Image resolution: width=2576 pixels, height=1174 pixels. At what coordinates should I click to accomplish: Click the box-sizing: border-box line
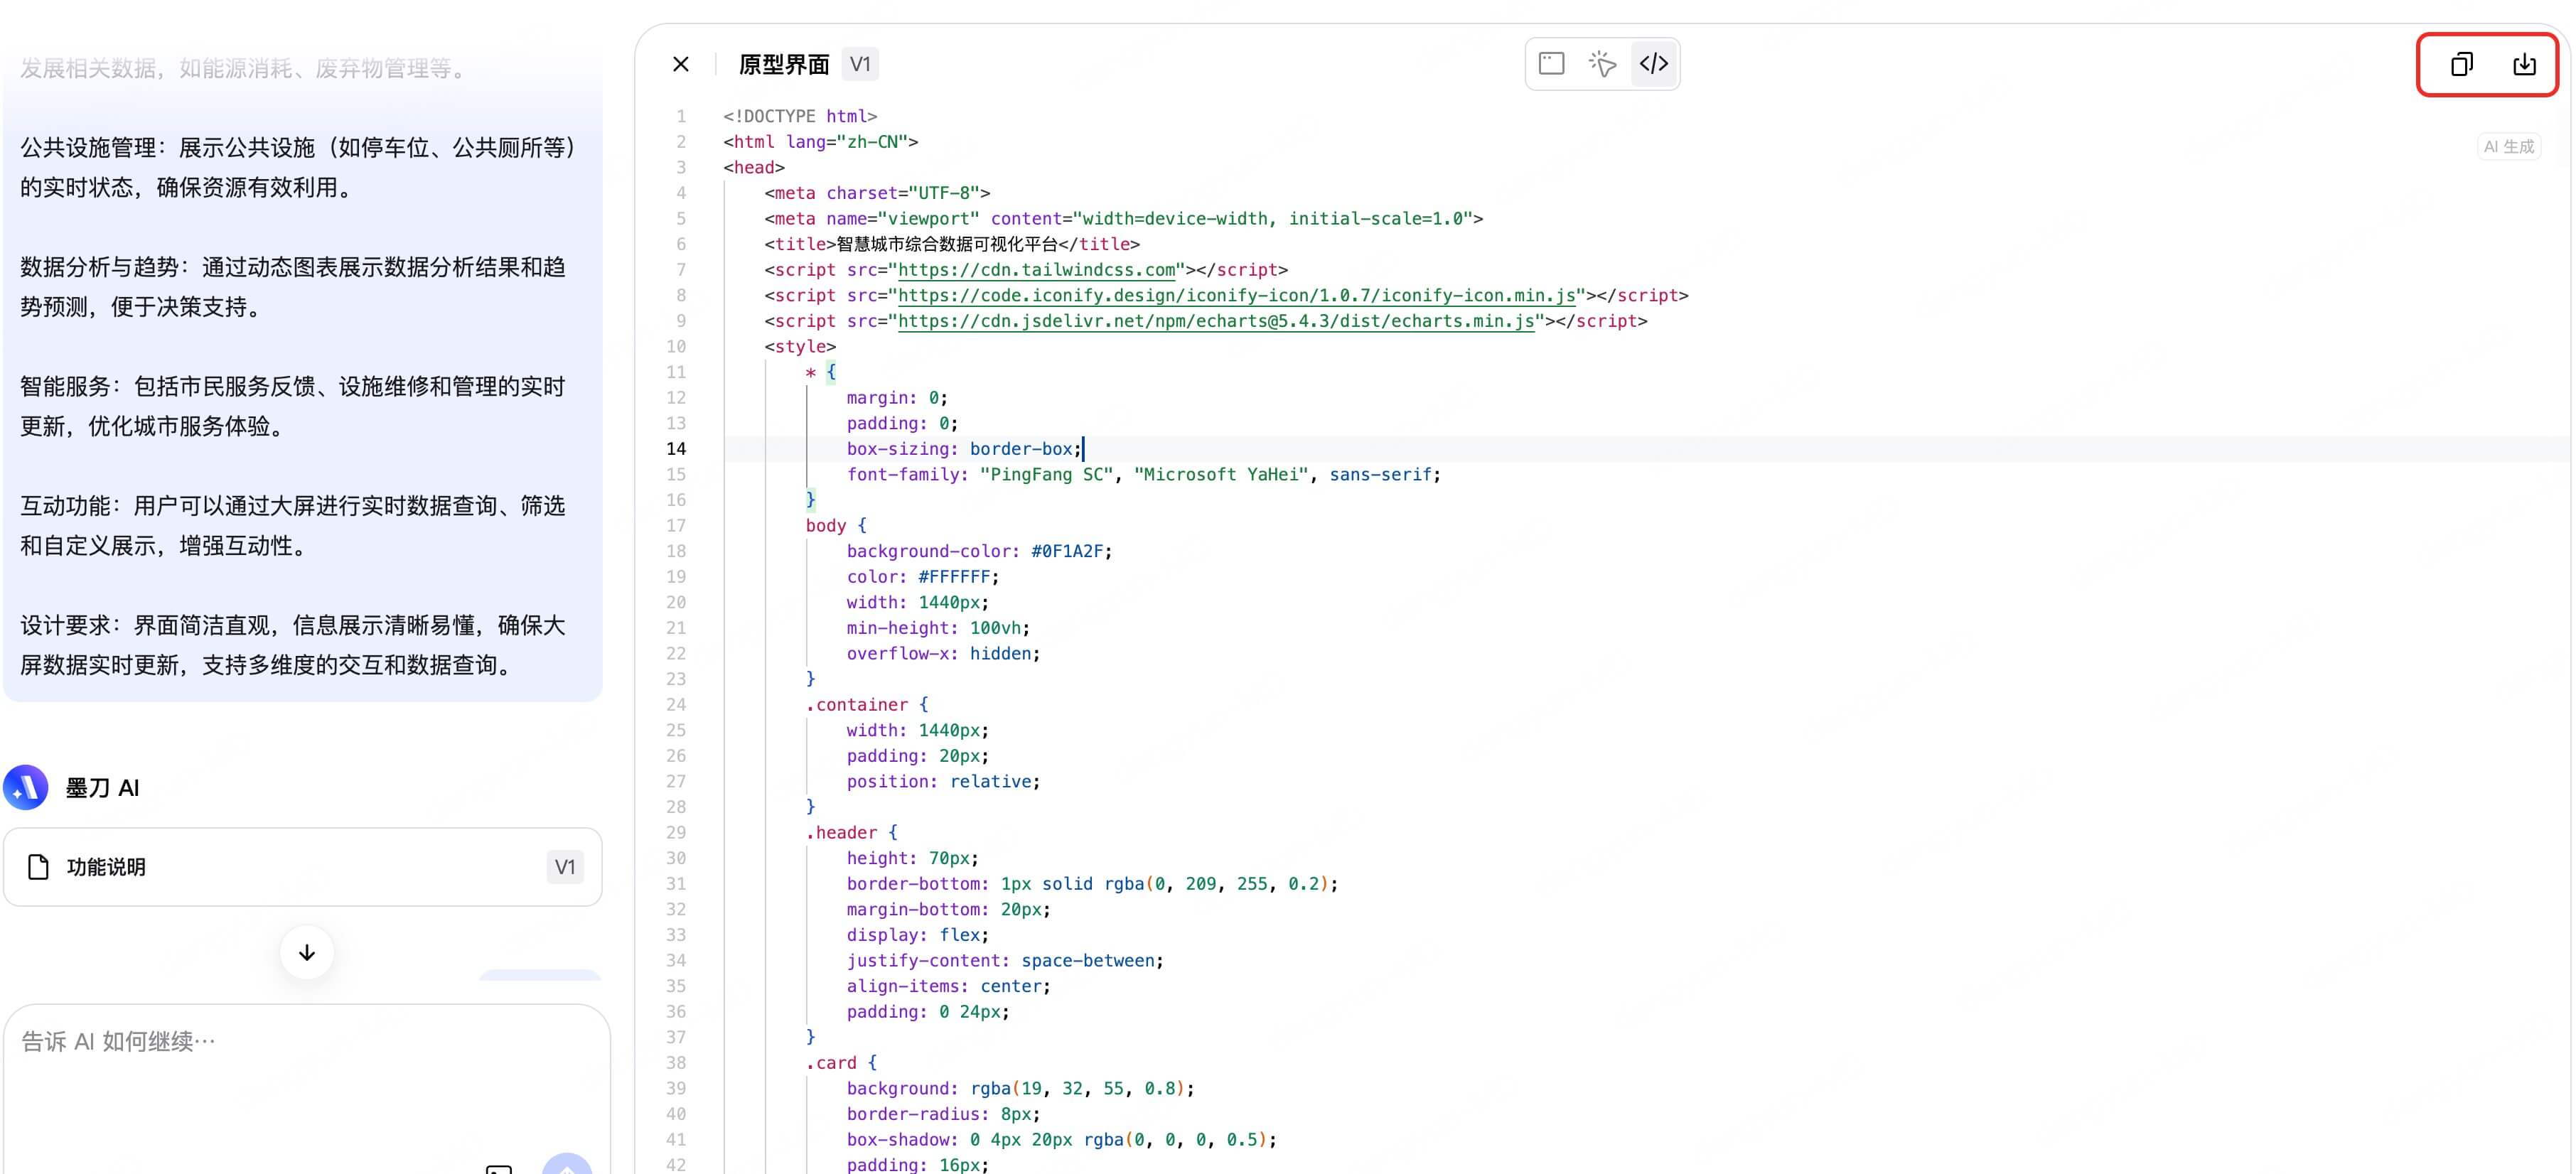click(964, 449)
